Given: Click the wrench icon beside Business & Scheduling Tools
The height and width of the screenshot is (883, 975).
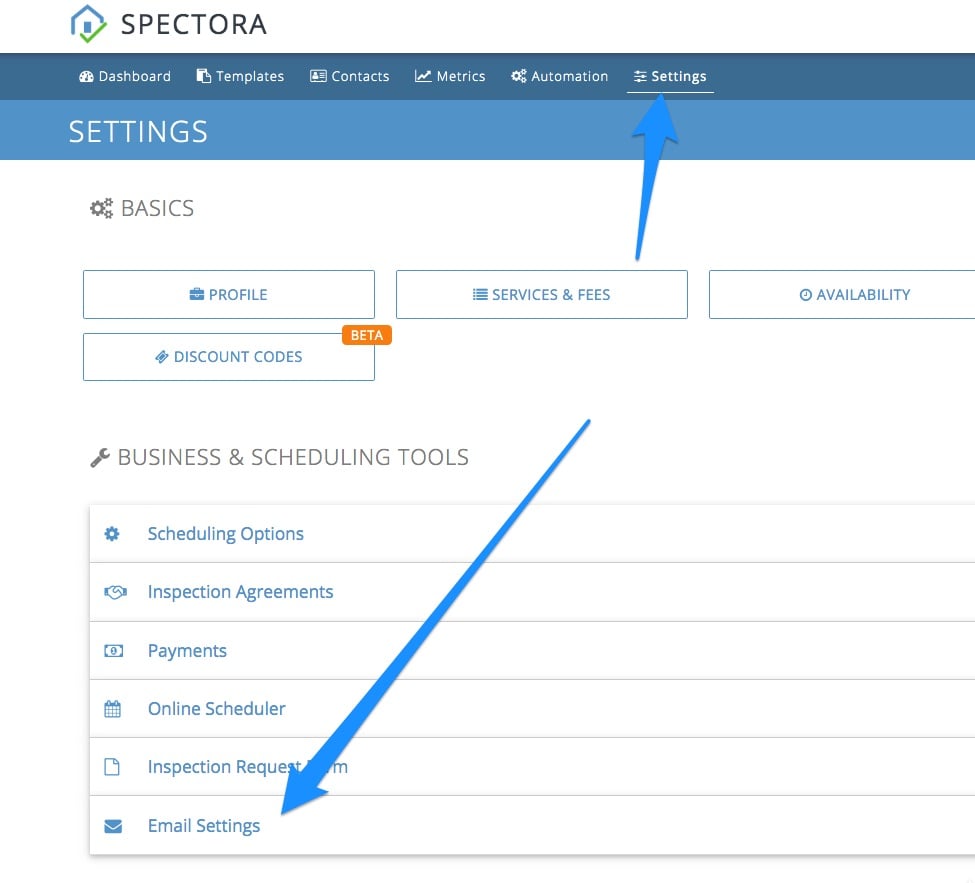Looking at the screenshot, I should 100,456.
